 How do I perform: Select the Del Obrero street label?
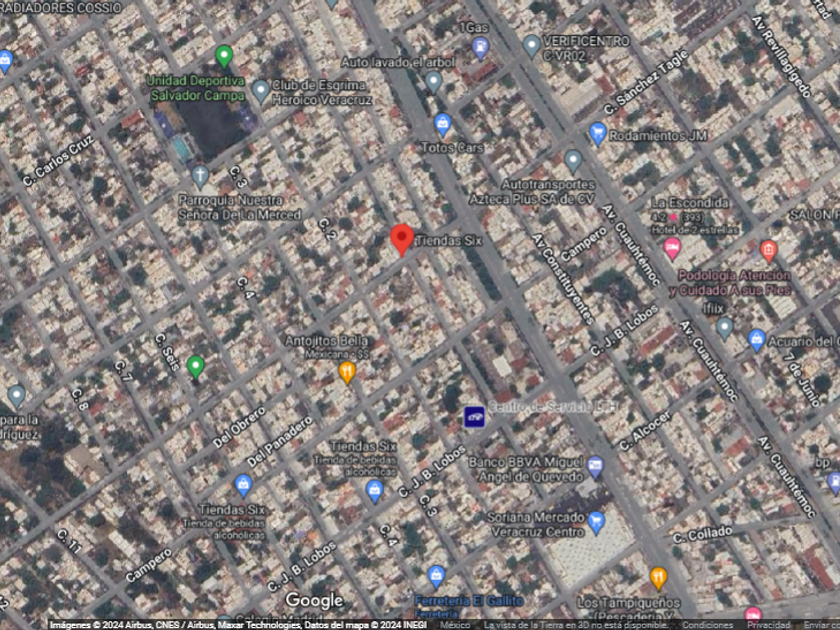[x=239, y=428]
